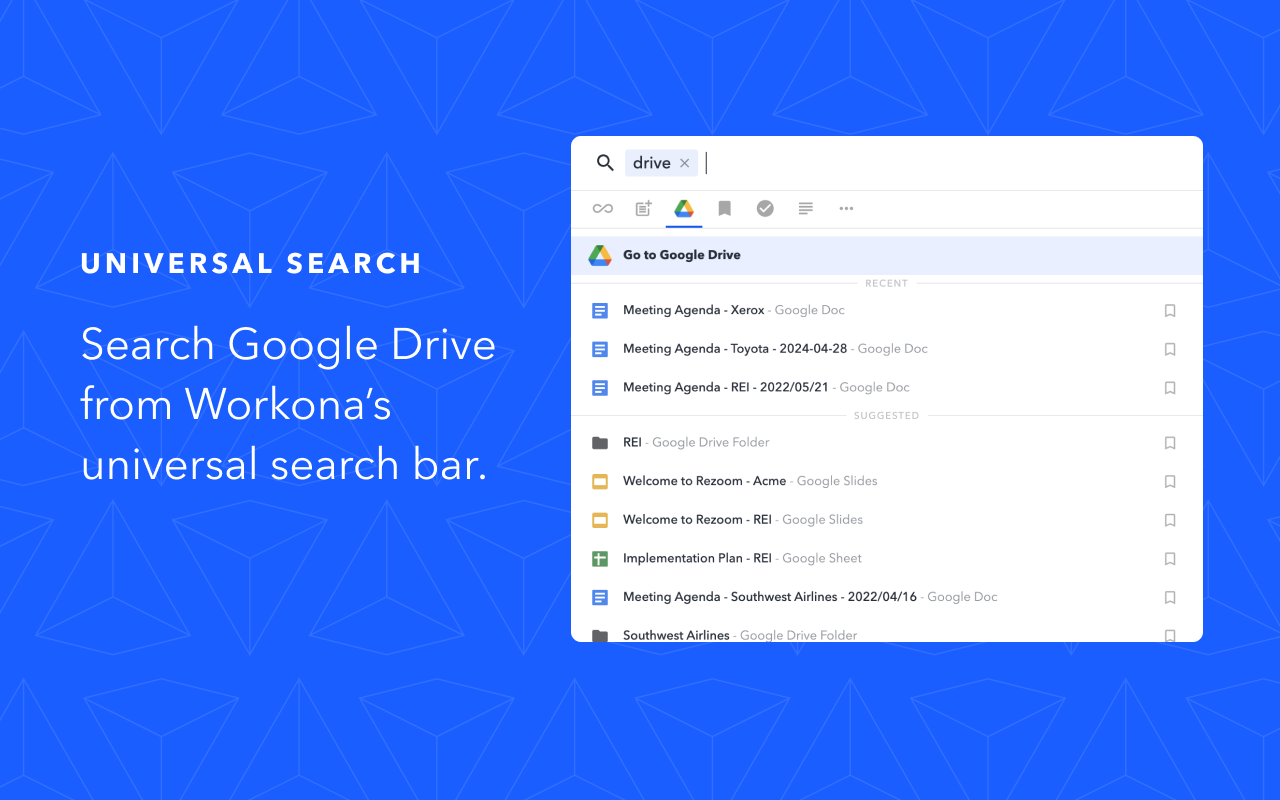This screenshot has width=1280, height=800.
Task: Select the notes lines filter tab
Action: (806, 208)
